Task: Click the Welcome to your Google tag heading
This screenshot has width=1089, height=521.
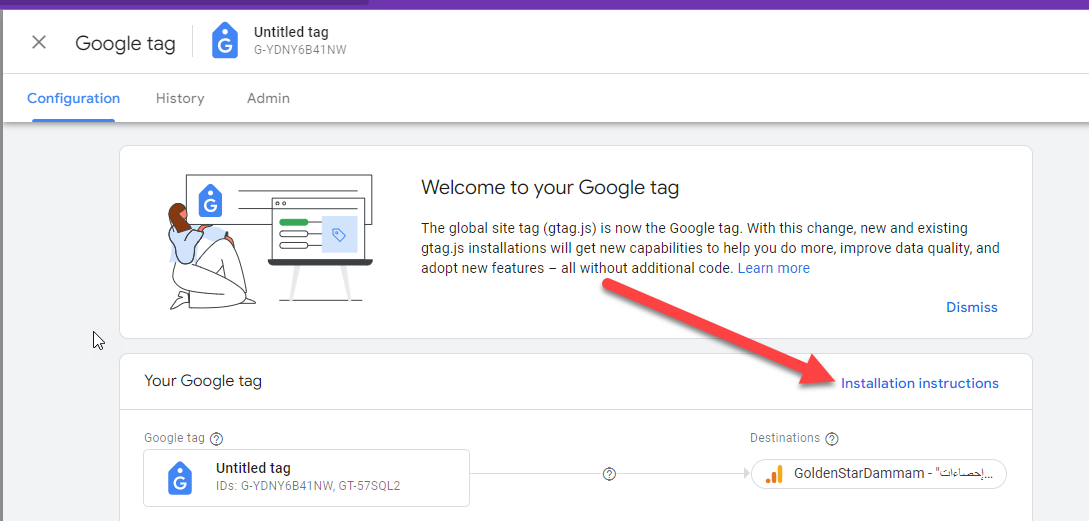Action: 550,188
